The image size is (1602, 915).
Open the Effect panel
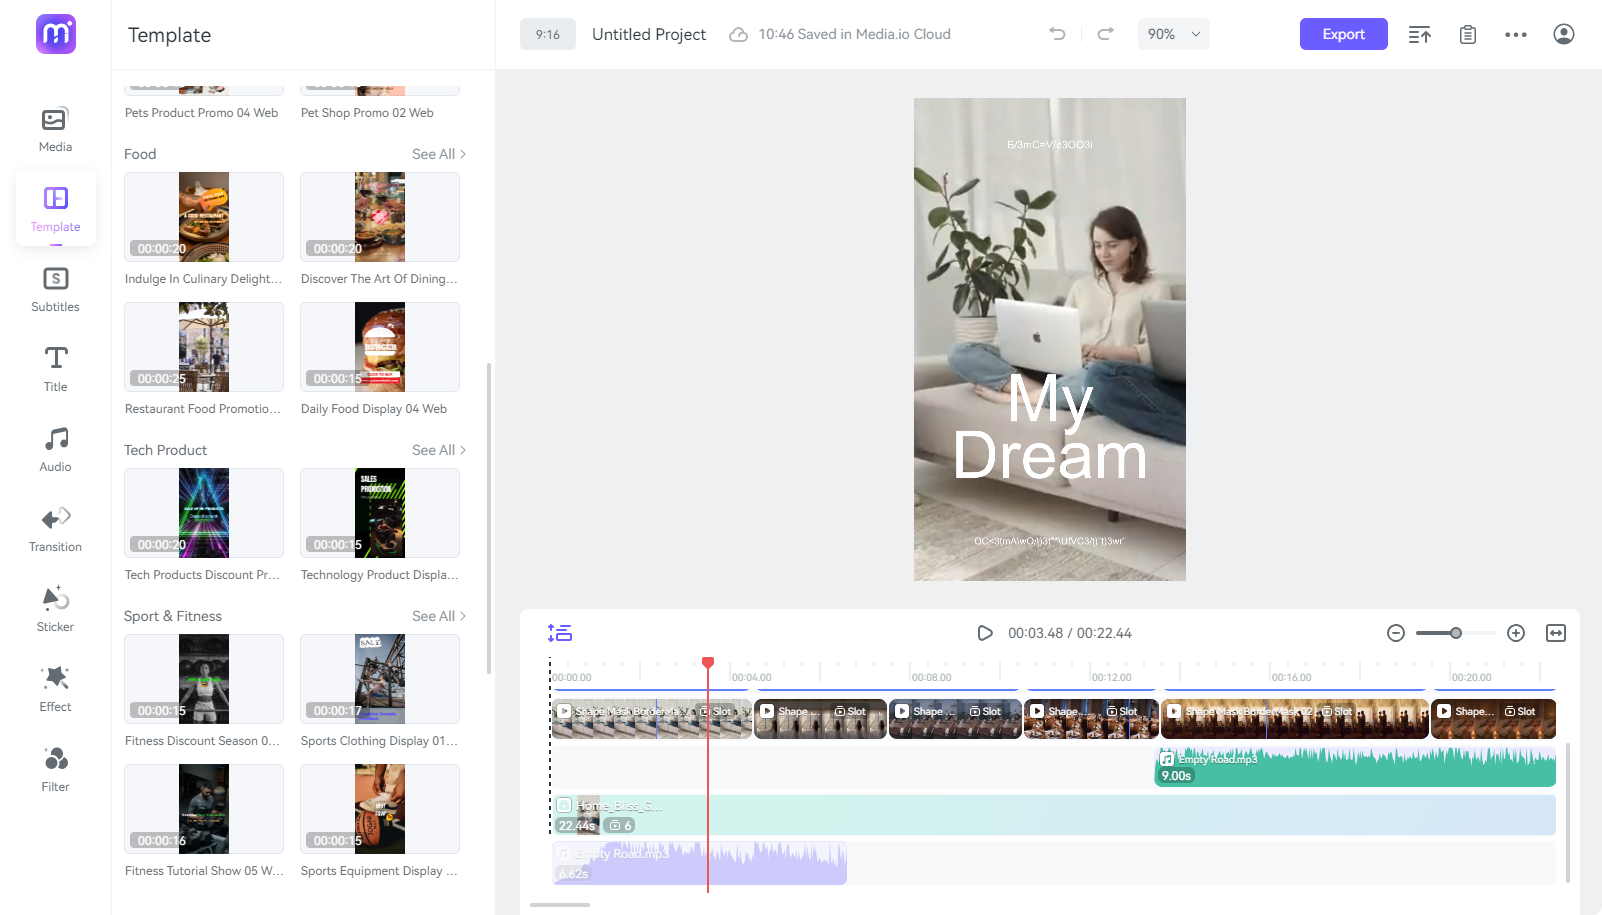point(55,690)
